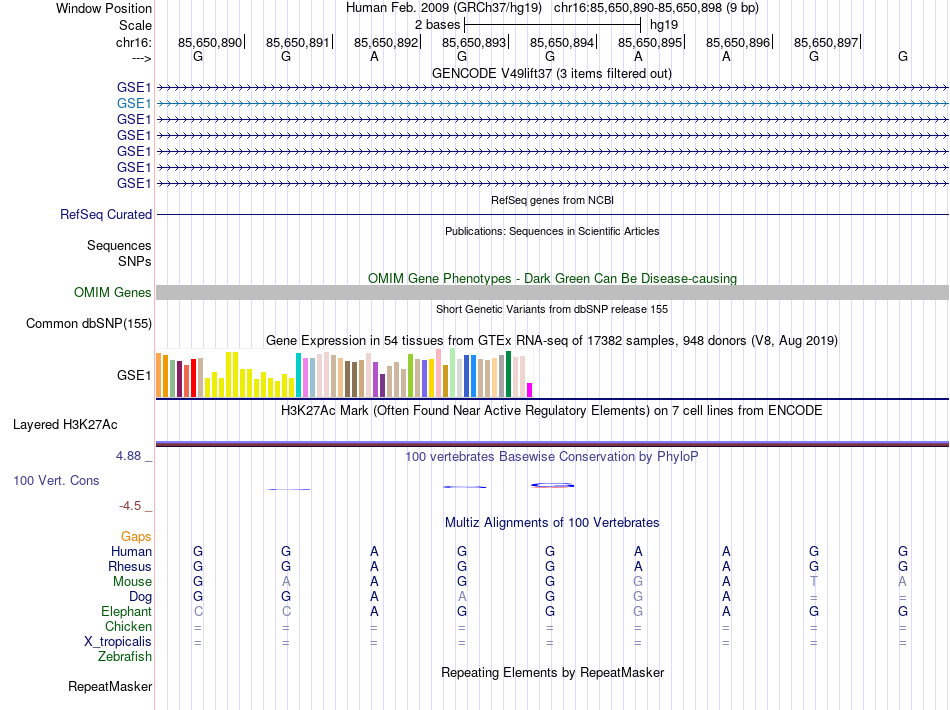Click the X_tropicalis species label
The image size is (950, 710).
coord(119,641)
